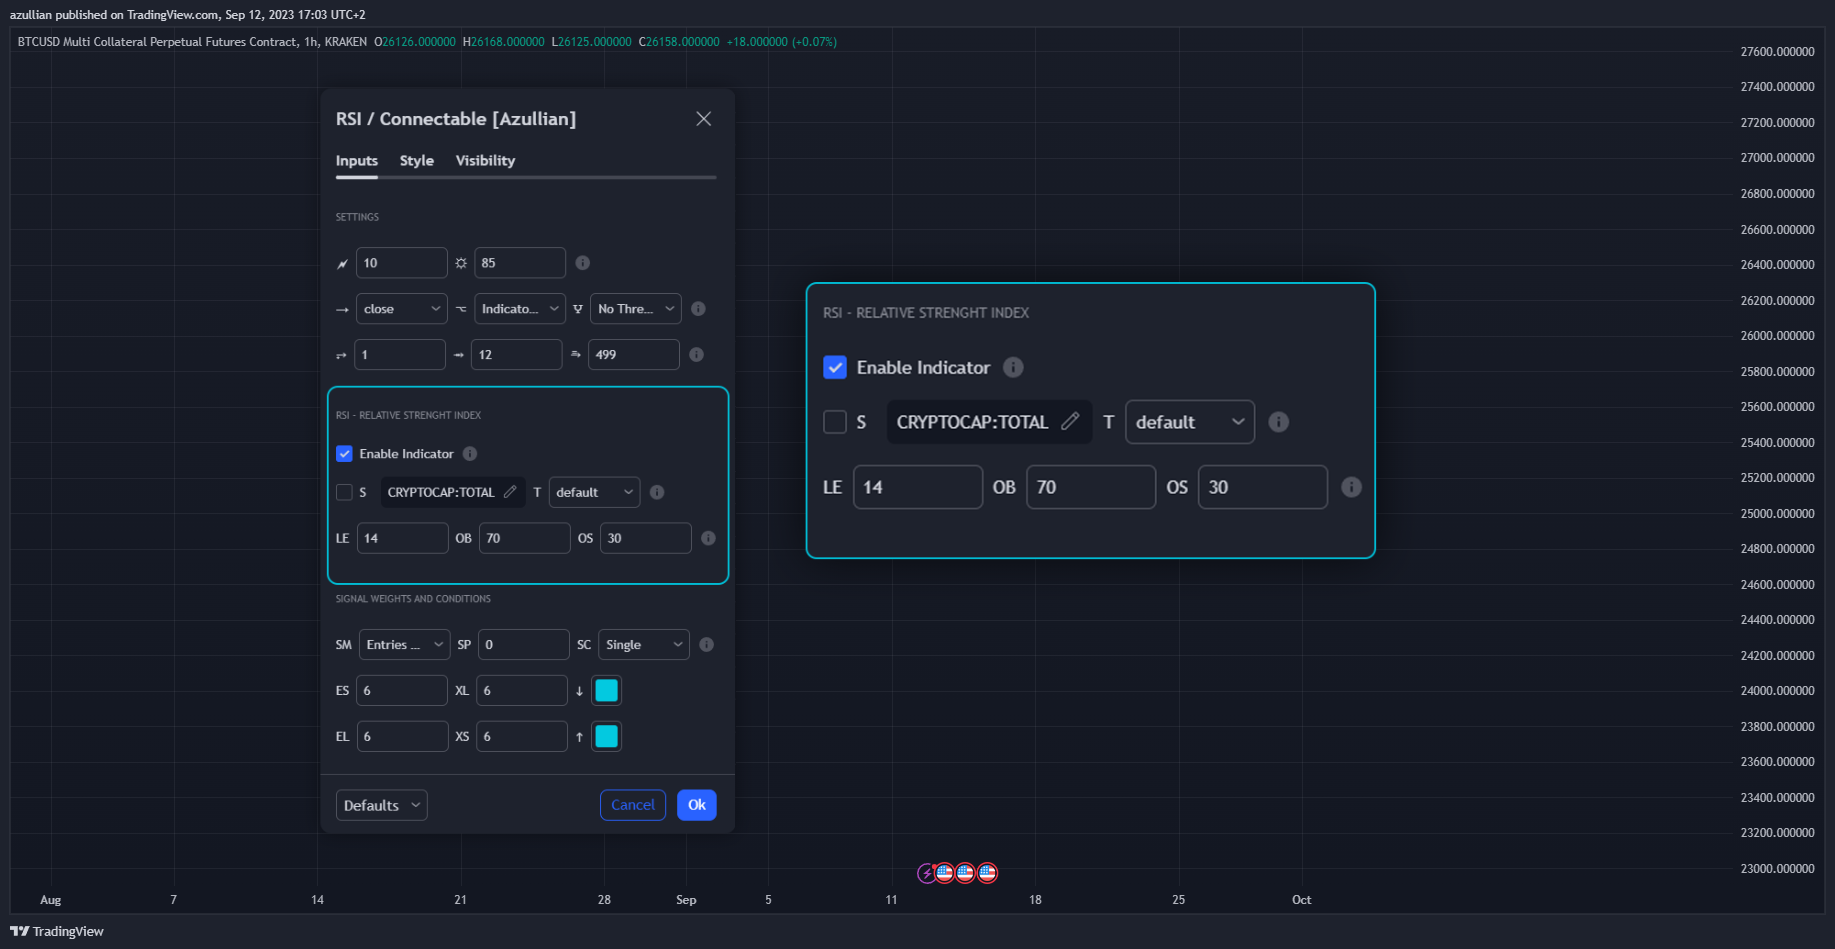The image size is (1835, 949).
Task: Click the pencil icon on the dialog's CRYPTOCAP:TOTAL field
Action: point(510,492)
